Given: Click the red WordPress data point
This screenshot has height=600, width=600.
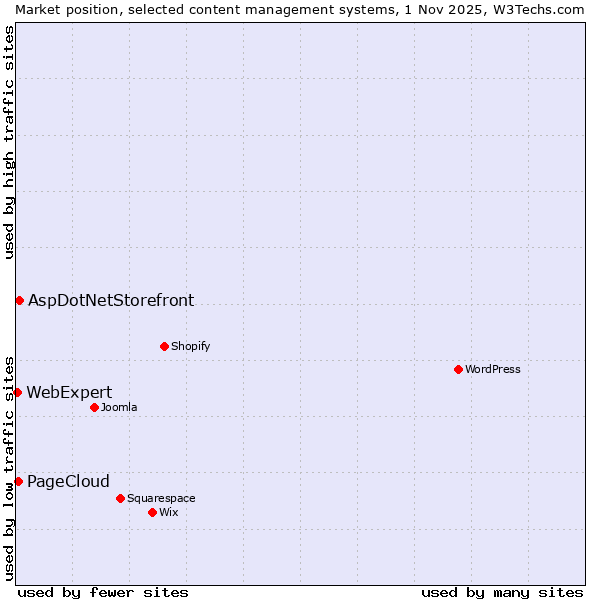Looking at the screenshot, I should 458,369.
